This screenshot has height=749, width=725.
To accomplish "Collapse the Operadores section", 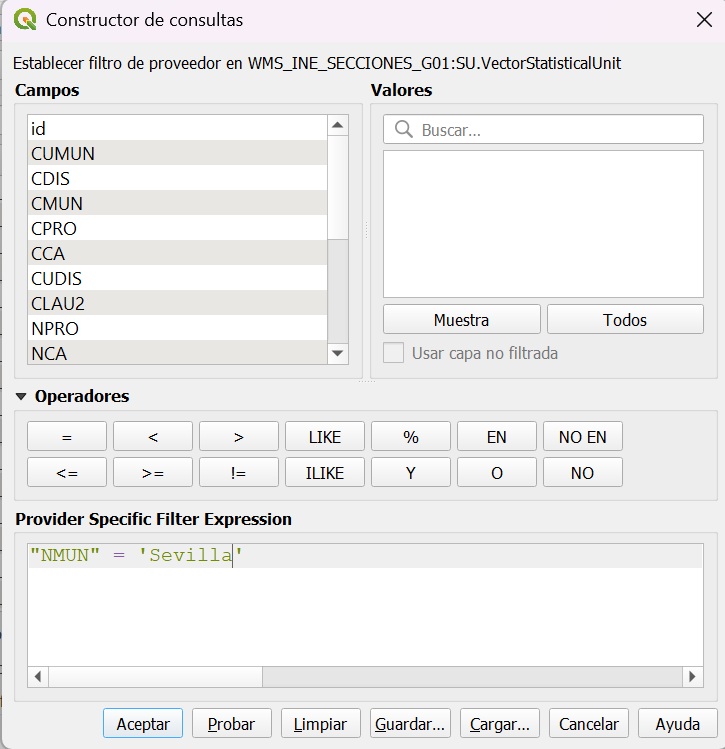I will click(22, 397).
